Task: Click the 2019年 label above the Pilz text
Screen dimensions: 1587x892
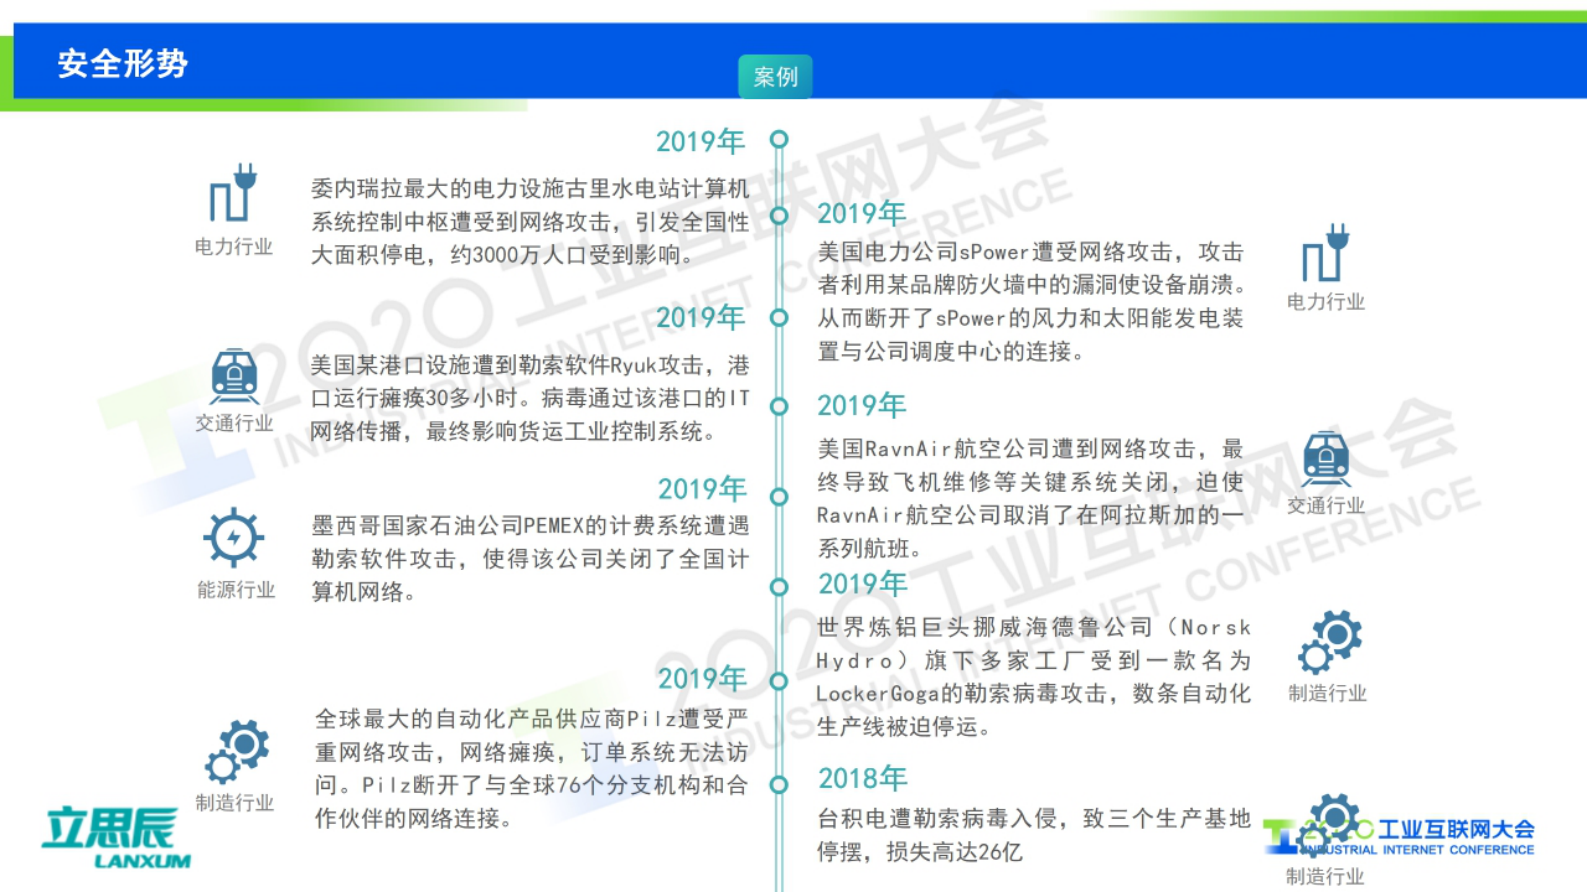Action: click(x=702, y=678)
